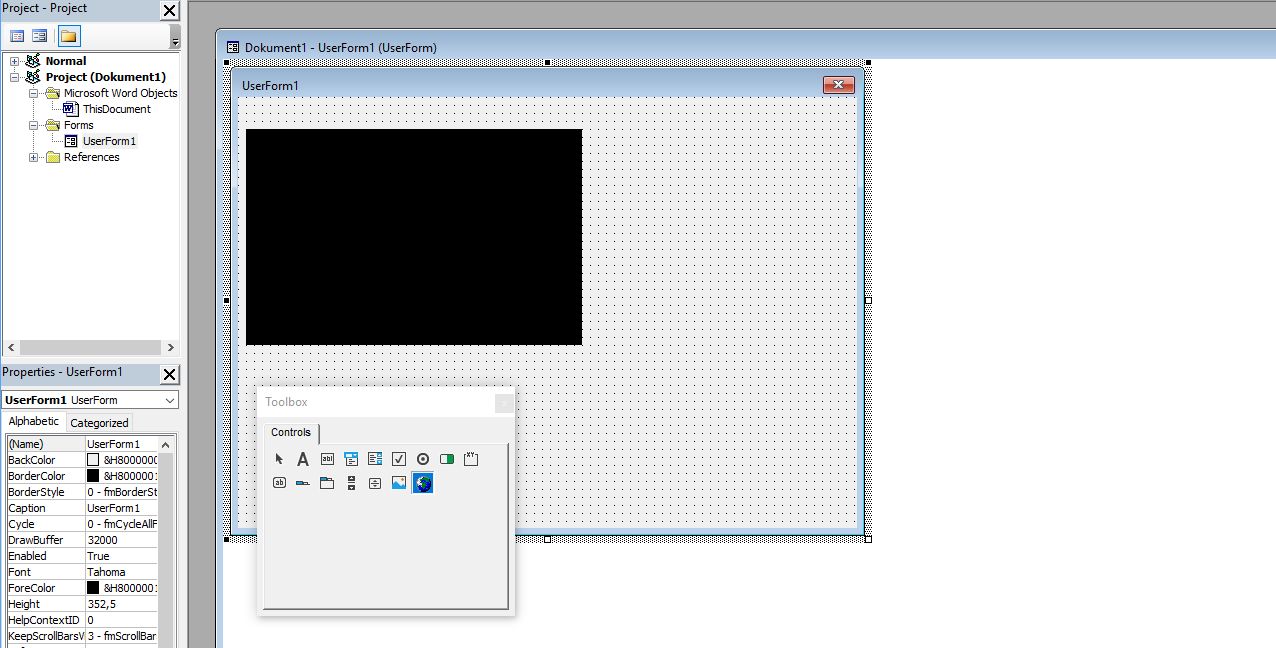Image resolution: width=1276 pixels, height=648 pixels.
Task: Select the ListBox control tool
Action: coord(375,459)
